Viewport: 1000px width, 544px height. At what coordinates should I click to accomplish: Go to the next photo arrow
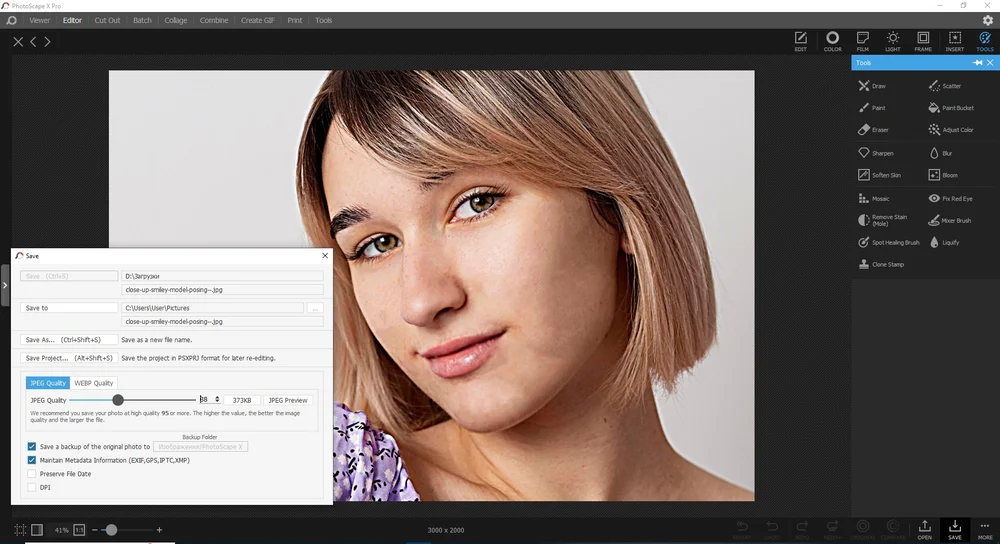[x=47, y=41]
